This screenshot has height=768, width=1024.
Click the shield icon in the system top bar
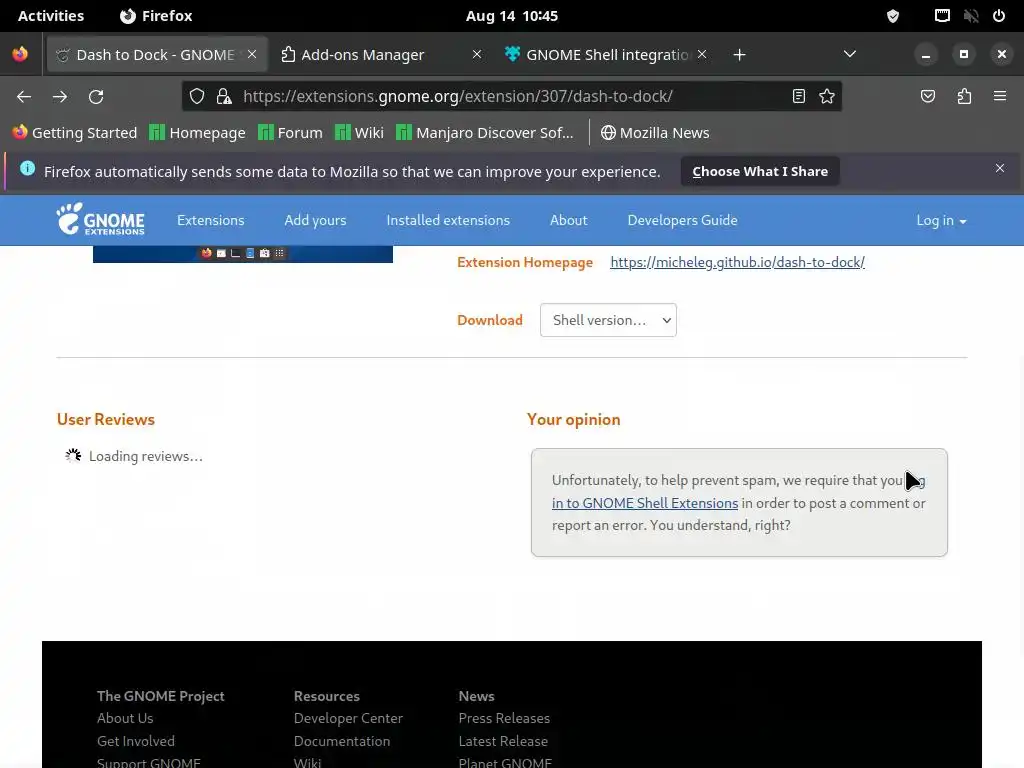[x=893, y=16]
